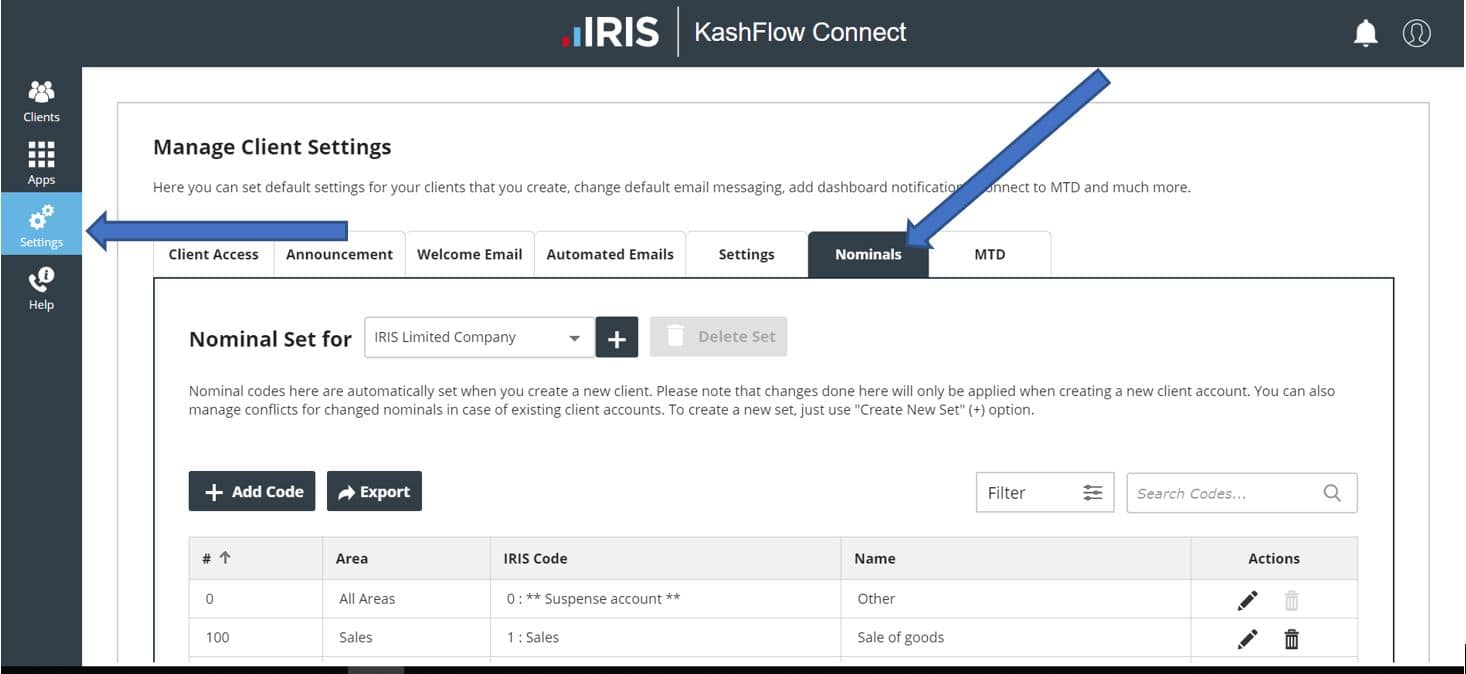Open the Clients sidebar icon
The height and width of the screenshot is (674, 1466).
[x=41, y=100]
